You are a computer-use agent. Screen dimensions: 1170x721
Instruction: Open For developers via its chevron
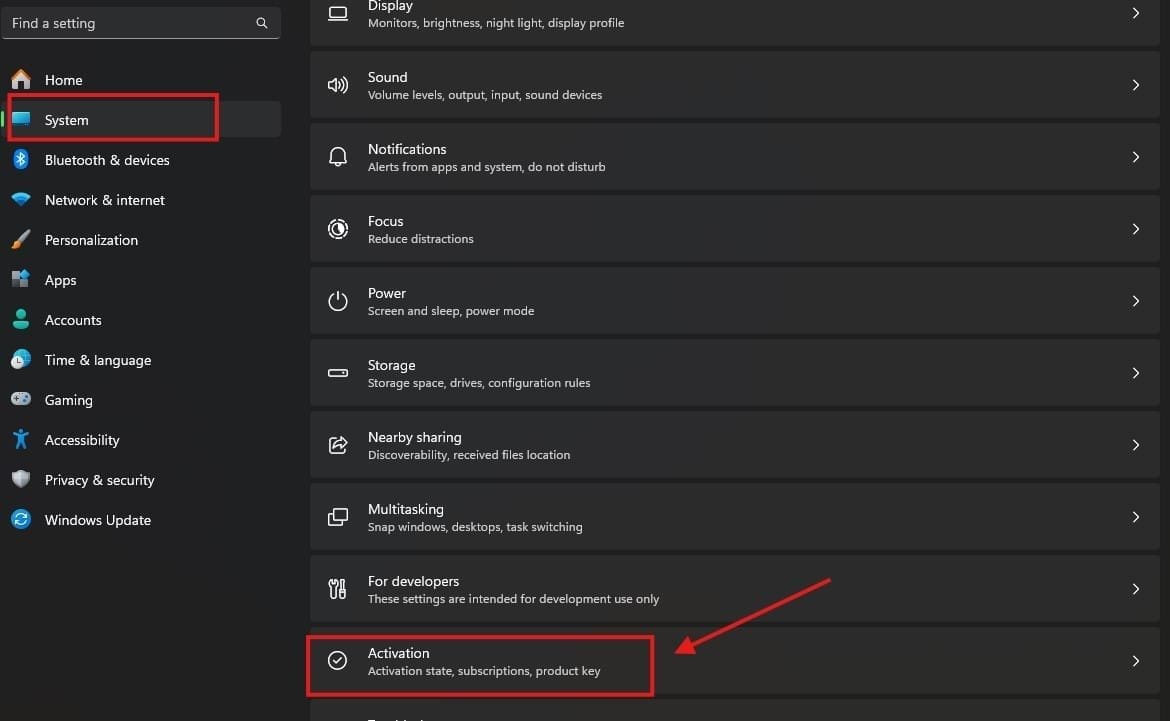point(1136,589)
